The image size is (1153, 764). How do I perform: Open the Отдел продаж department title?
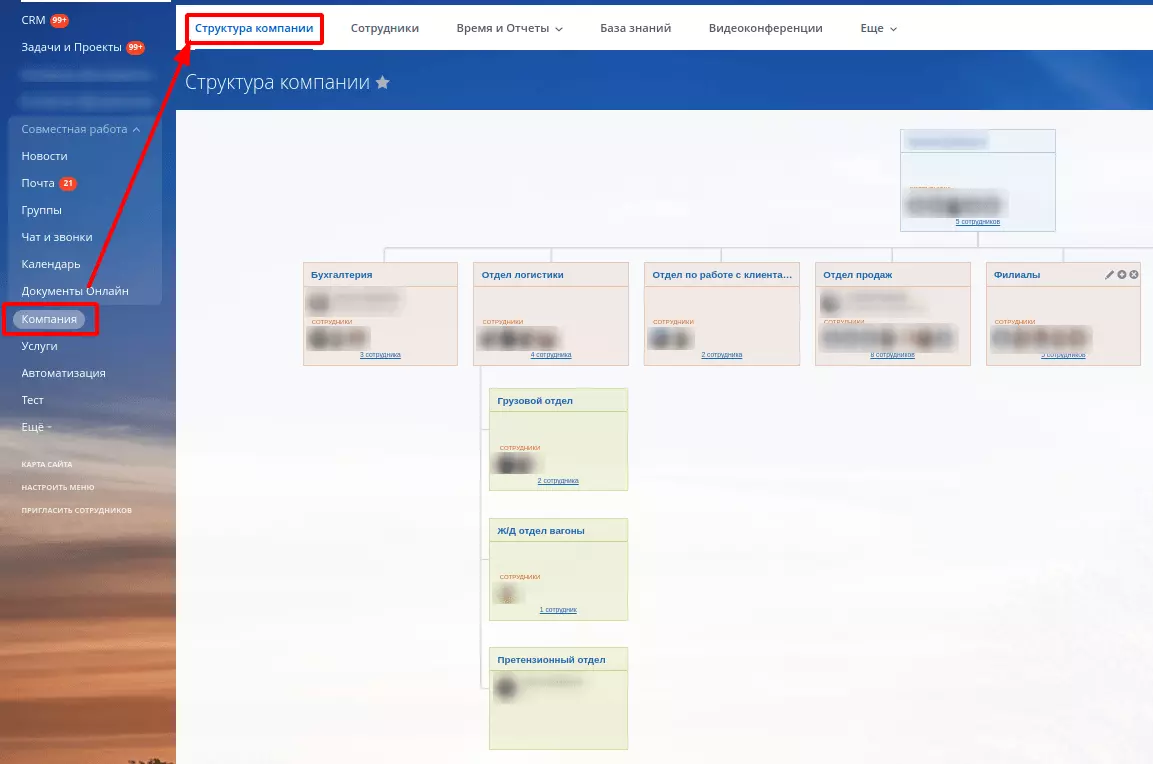coord(857,275)
